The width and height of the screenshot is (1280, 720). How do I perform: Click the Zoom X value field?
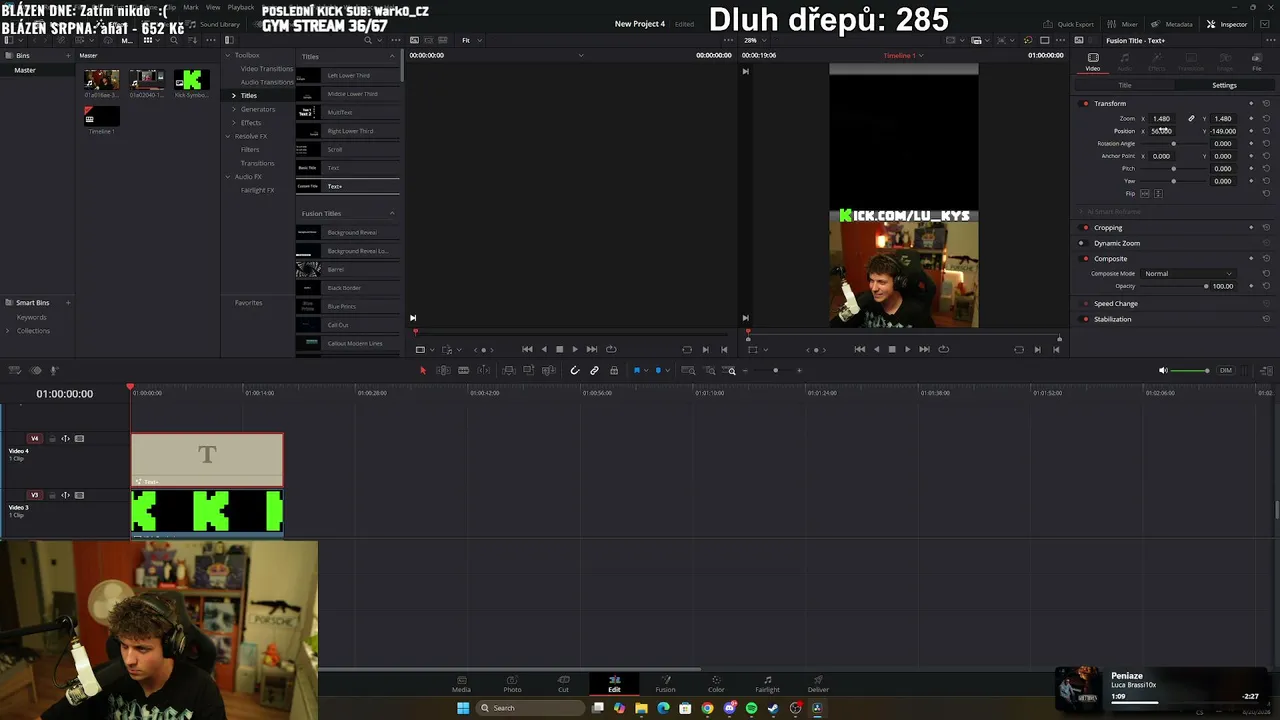pyautogui.click(x=1162, y=118)
